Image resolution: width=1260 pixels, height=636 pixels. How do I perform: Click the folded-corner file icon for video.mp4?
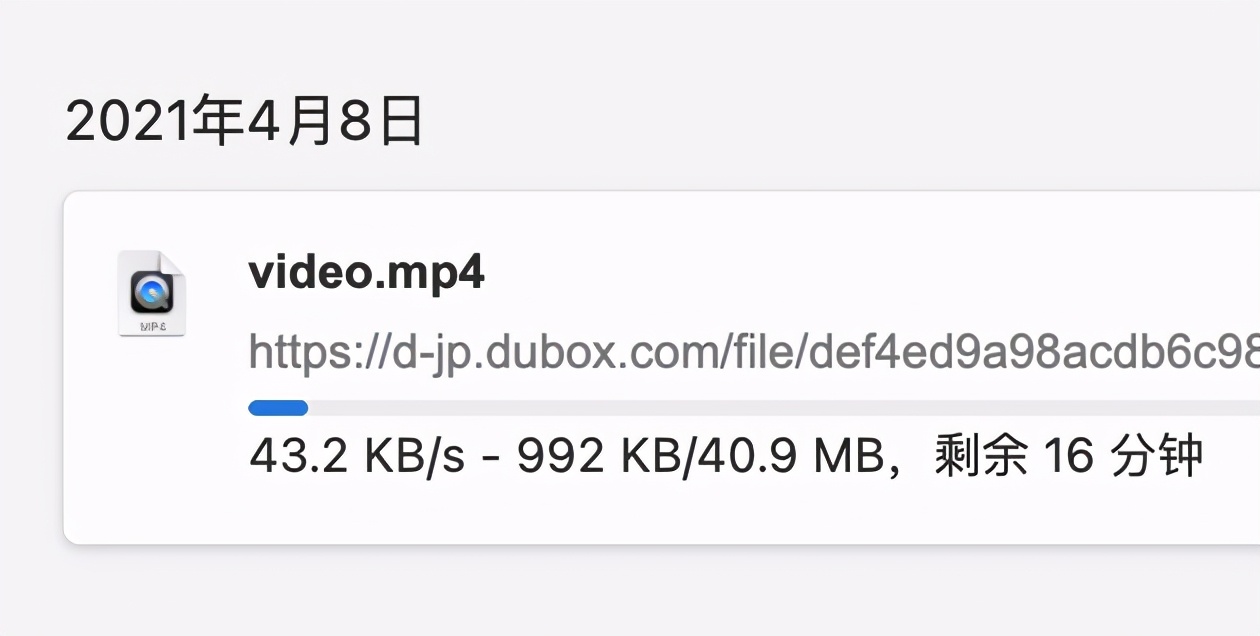coord(152,292)
